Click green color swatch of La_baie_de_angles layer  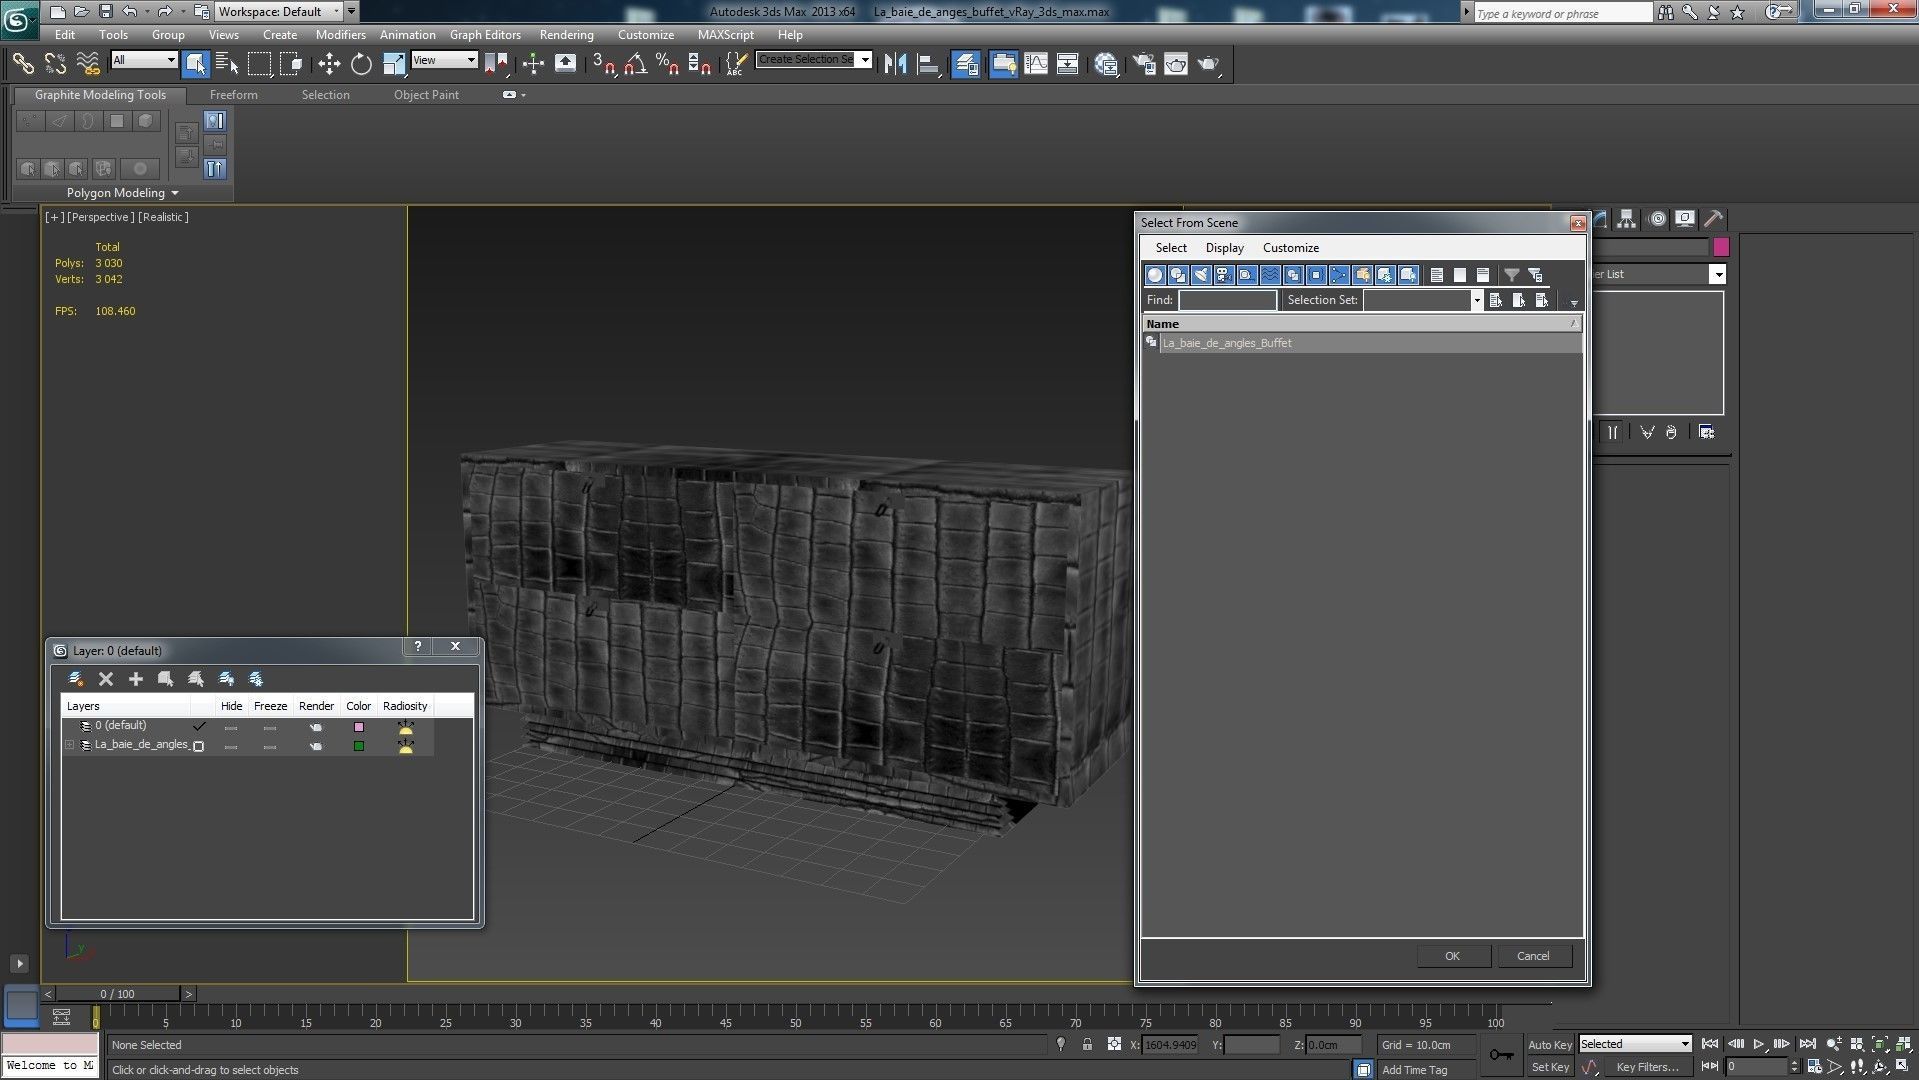pyautogui.click(x=359, y=746)
